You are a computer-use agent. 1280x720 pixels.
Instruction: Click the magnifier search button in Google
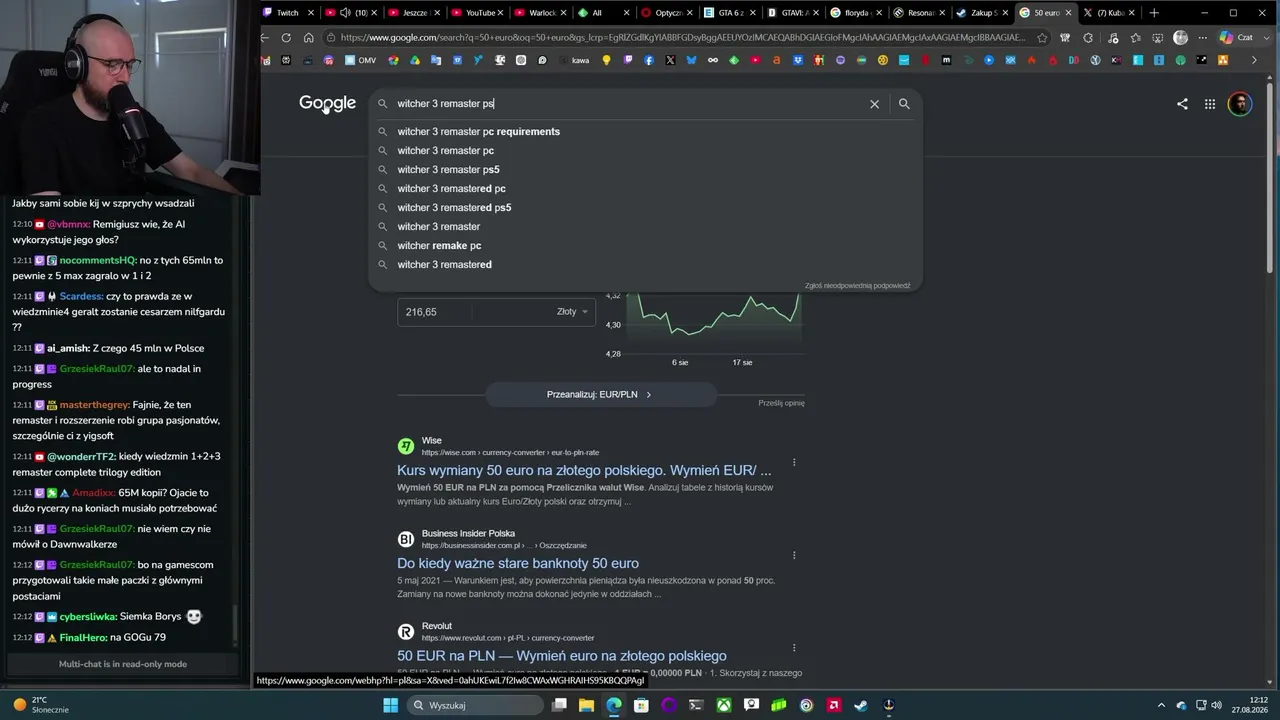point(904,104)
